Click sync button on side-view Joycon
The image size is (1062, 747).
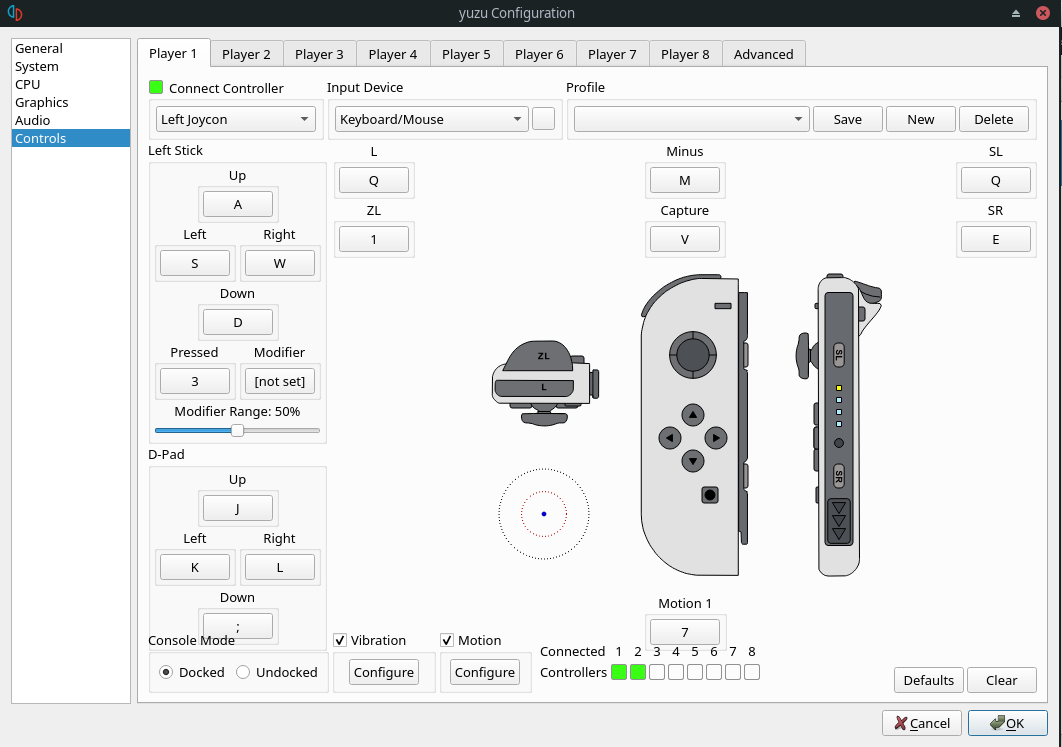click(838, 443)
